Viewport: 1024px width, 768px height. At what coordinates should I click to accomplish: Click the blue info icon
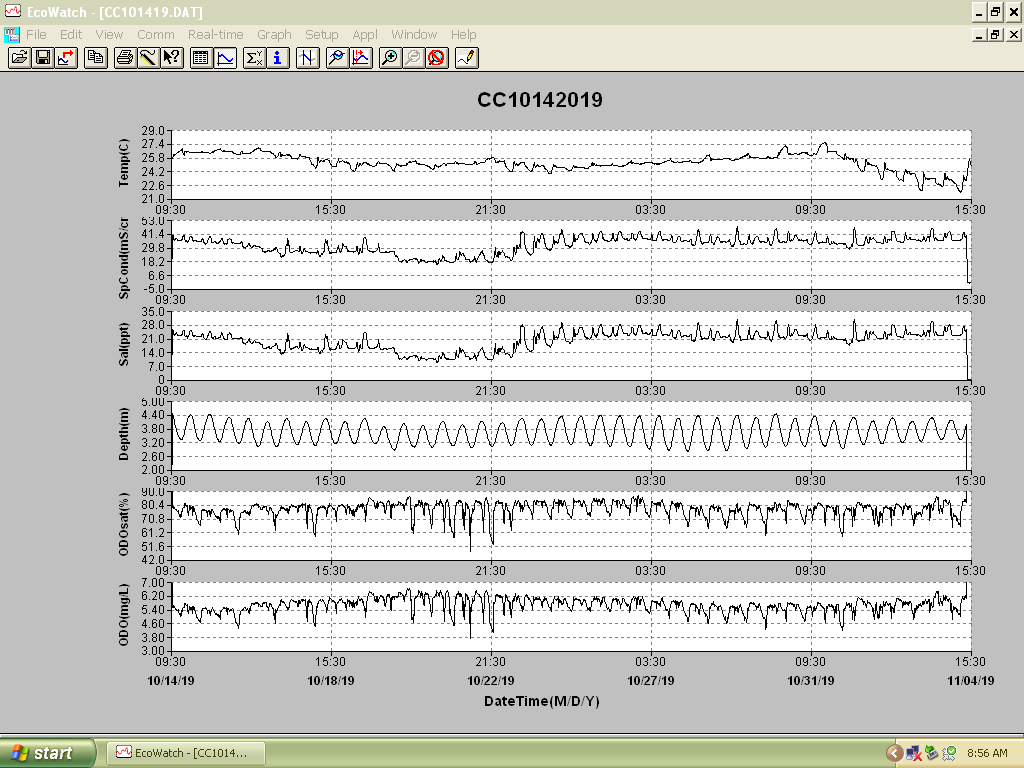point(278,58)
